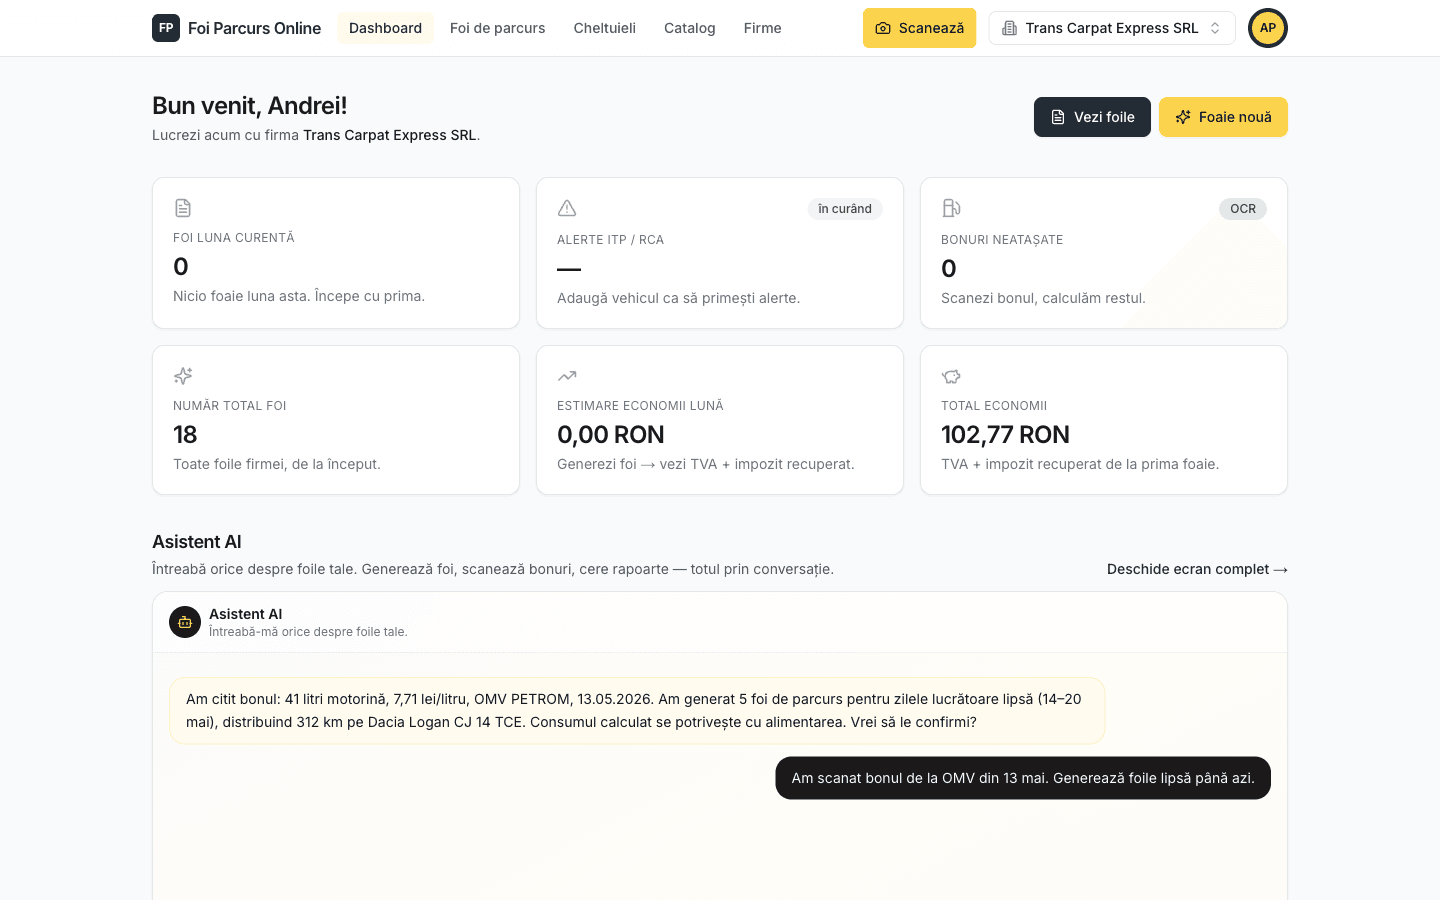Click the Vezi foile button
The image size is (1440, 900).
(x=1092, y=117)
